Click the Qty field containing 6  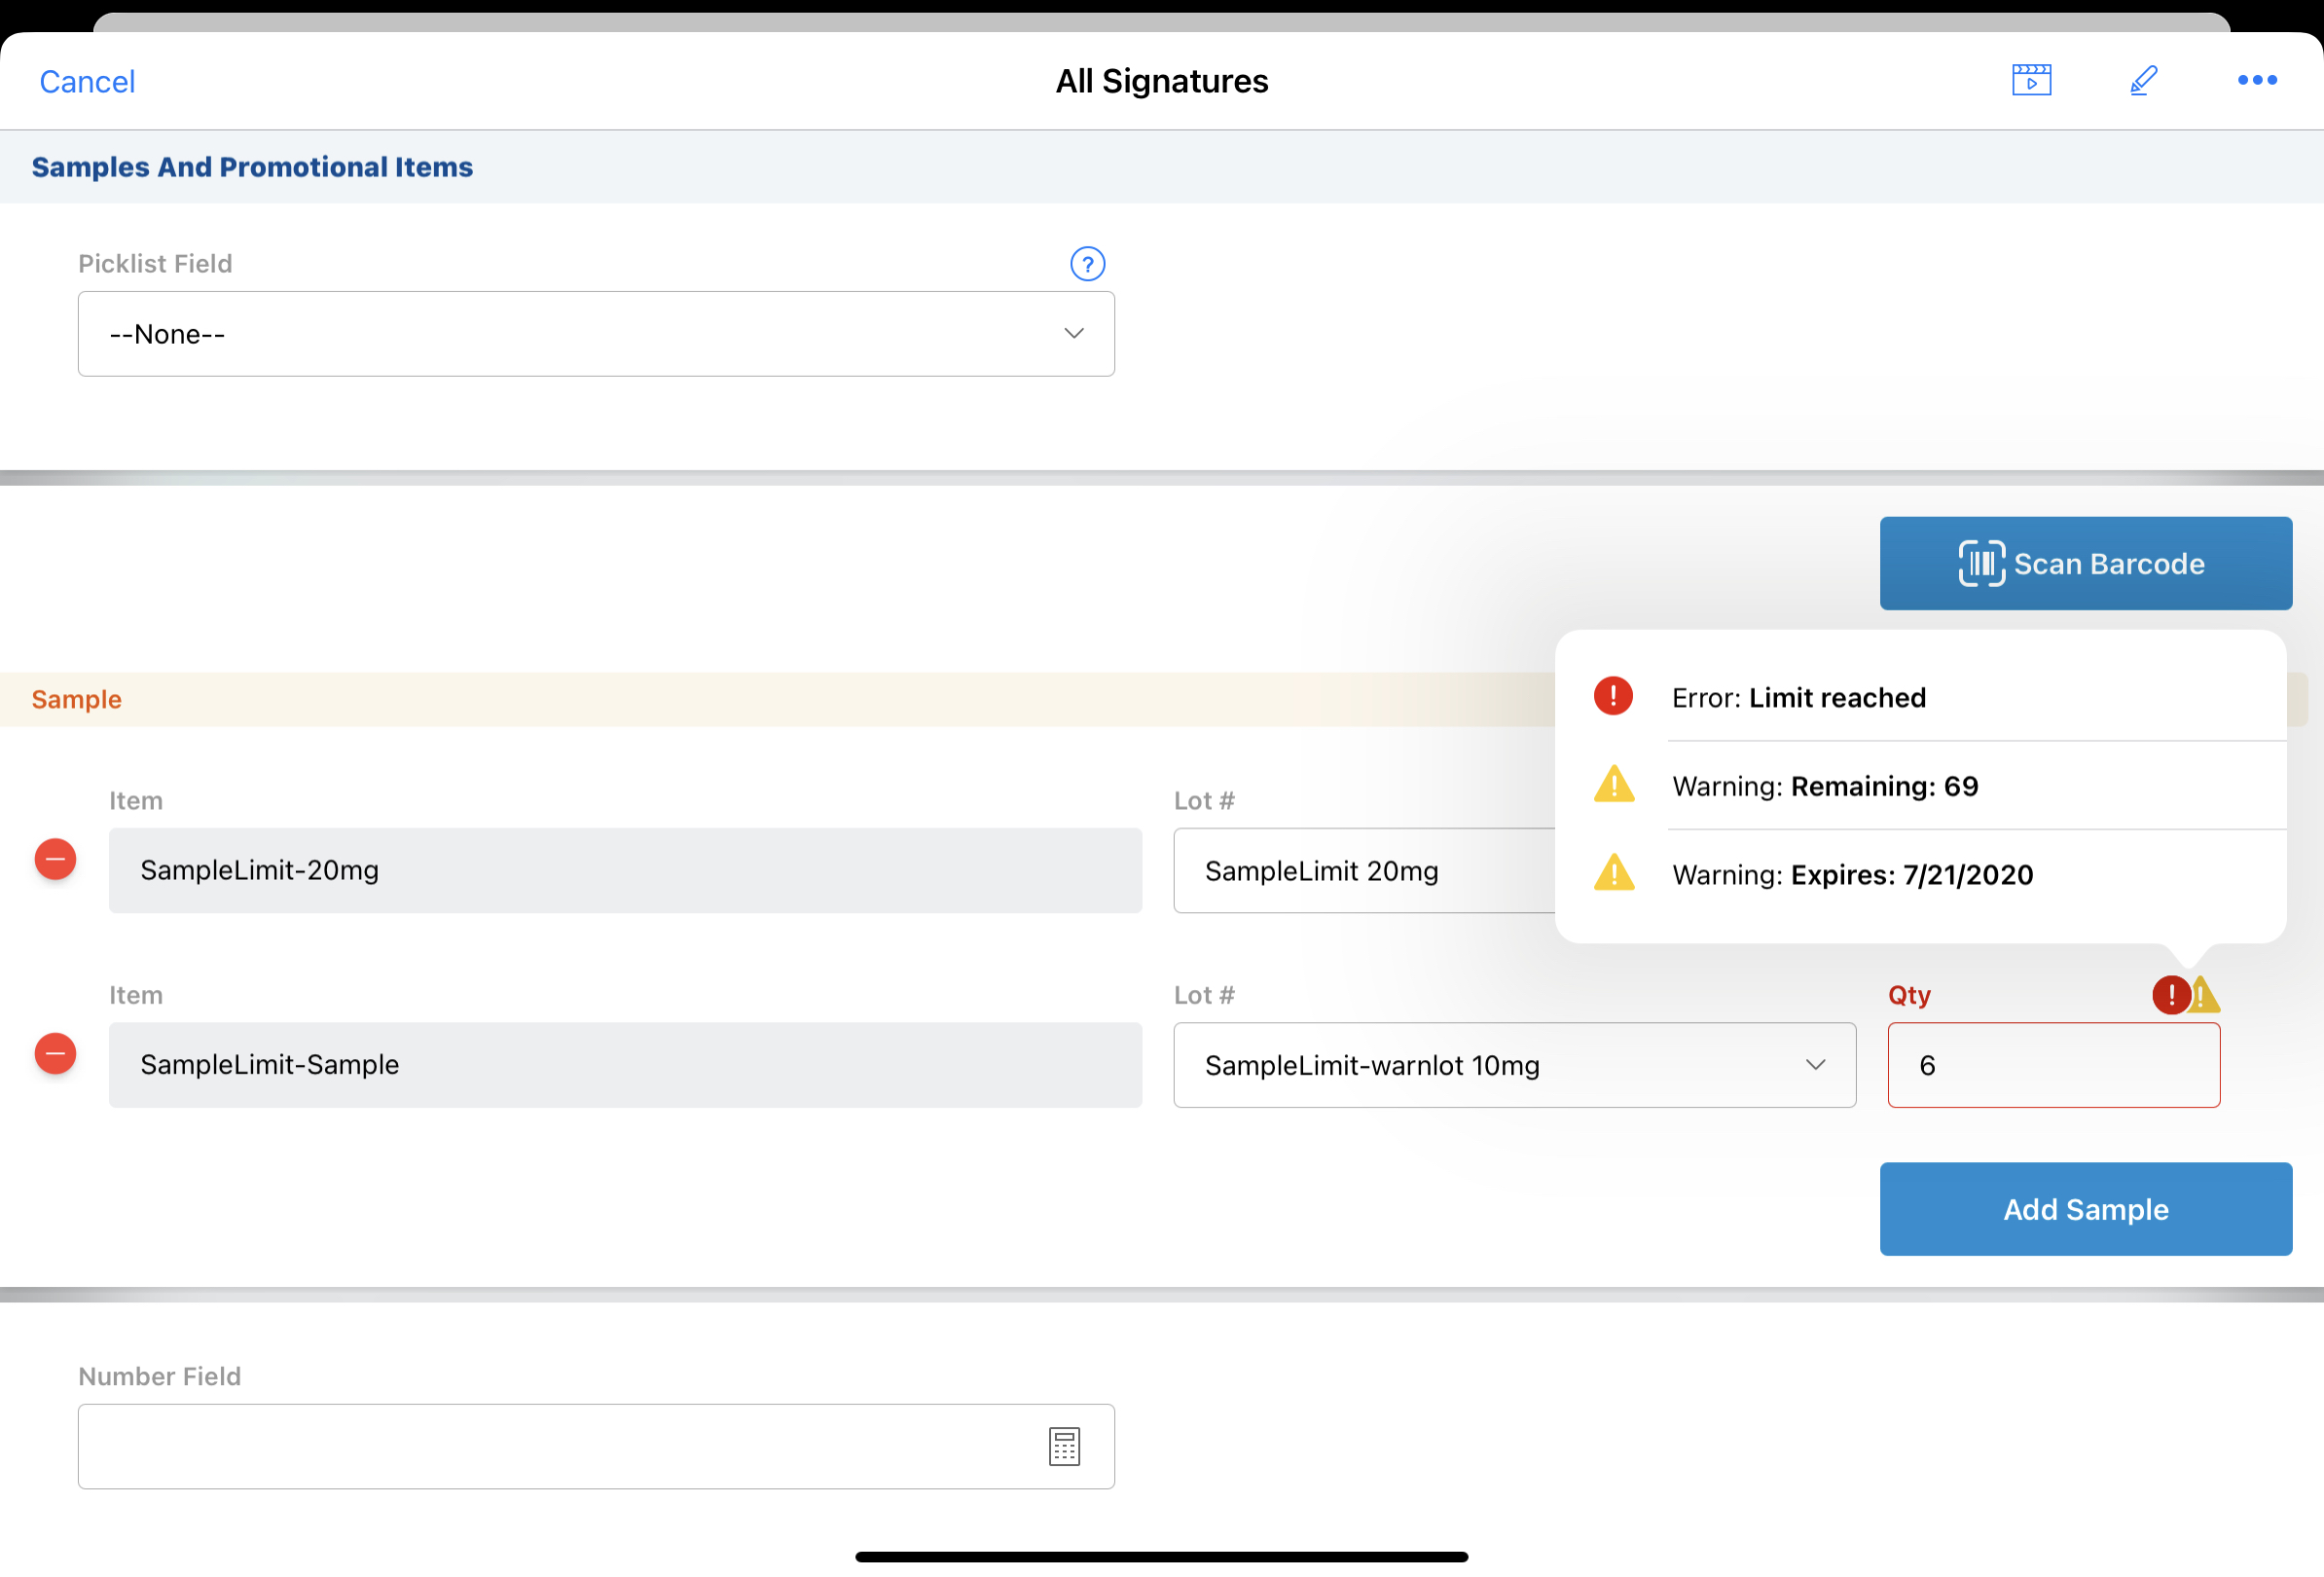(x=2053, y=1065)
